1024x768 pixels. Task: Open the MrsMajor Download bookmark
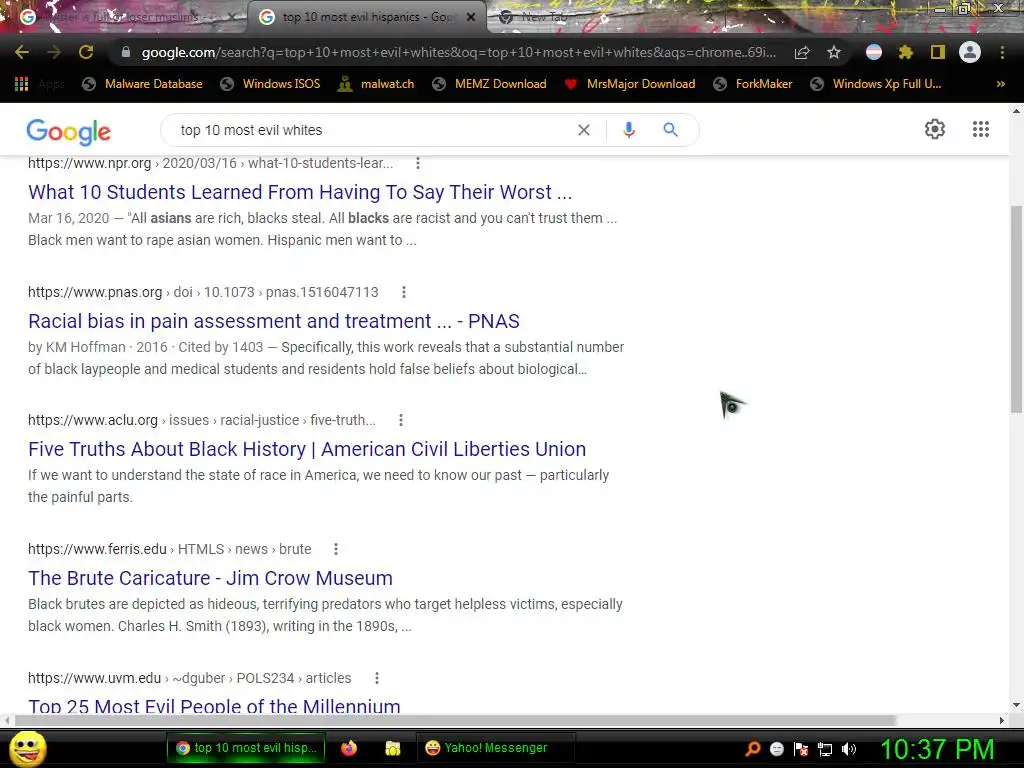coord(630,84)
